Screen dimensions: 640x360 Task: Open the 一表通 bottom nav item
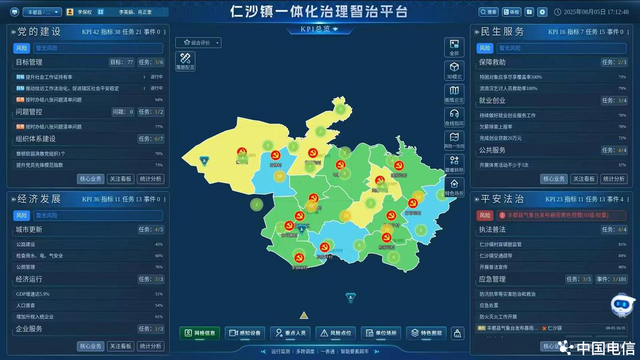(328, 351)
